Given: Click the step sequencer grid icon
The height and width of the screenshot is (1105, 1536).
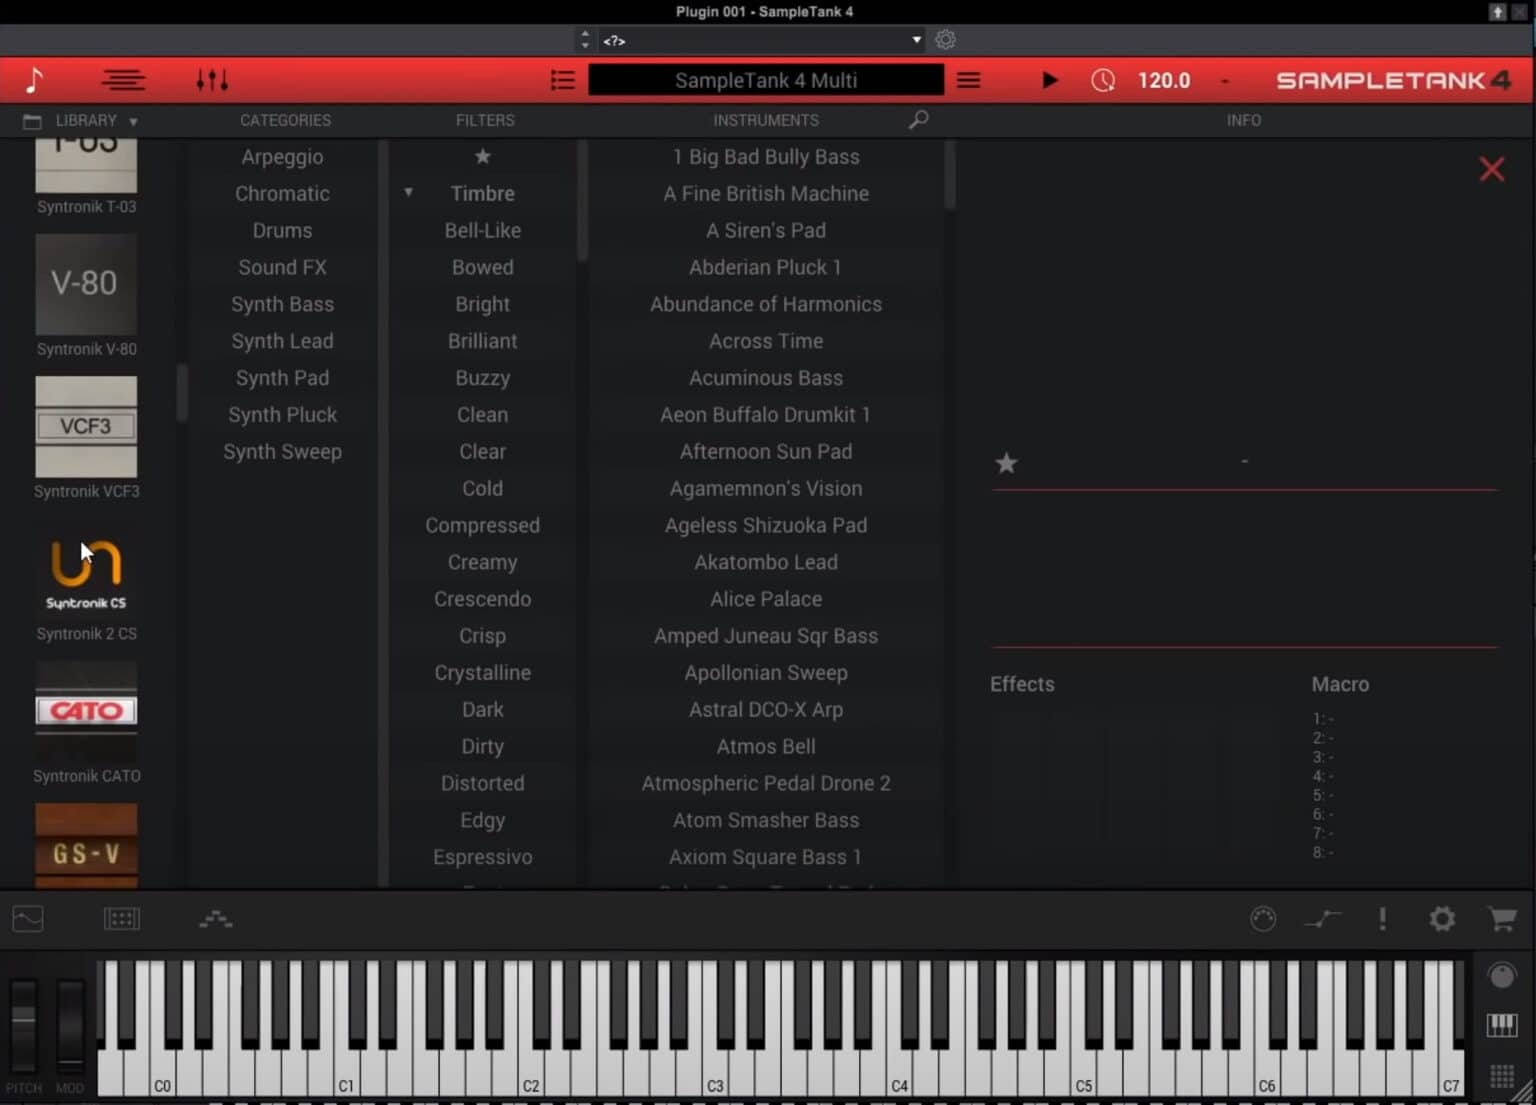Looking at the screenshot, I should (122, 919).
